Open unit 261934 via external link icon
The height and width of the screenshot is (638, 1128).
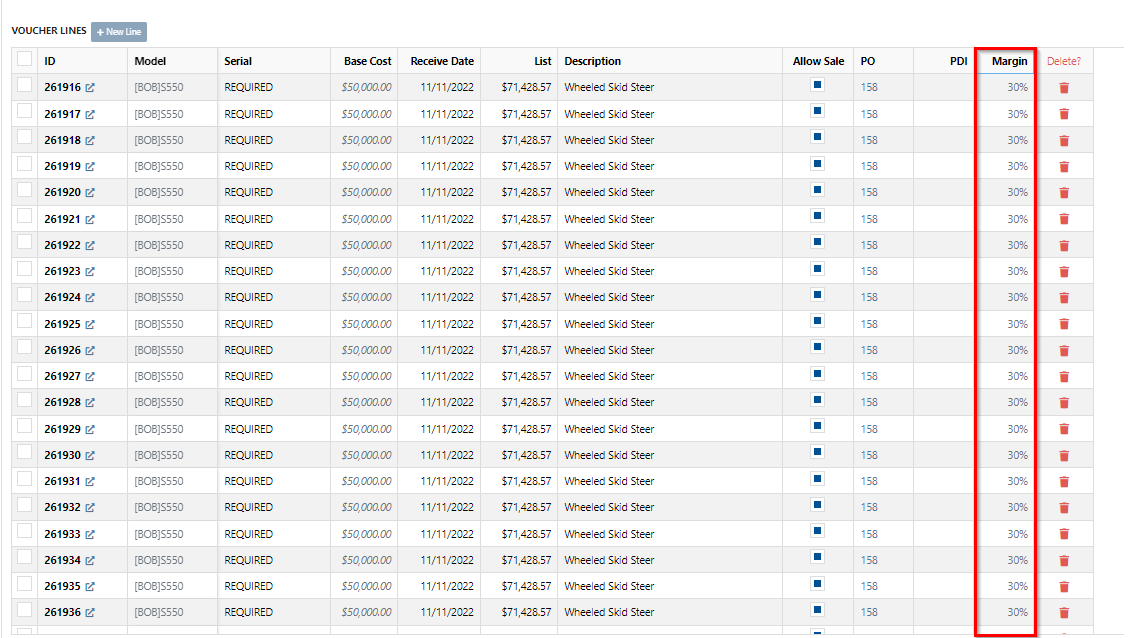click(x=90, y=560)
